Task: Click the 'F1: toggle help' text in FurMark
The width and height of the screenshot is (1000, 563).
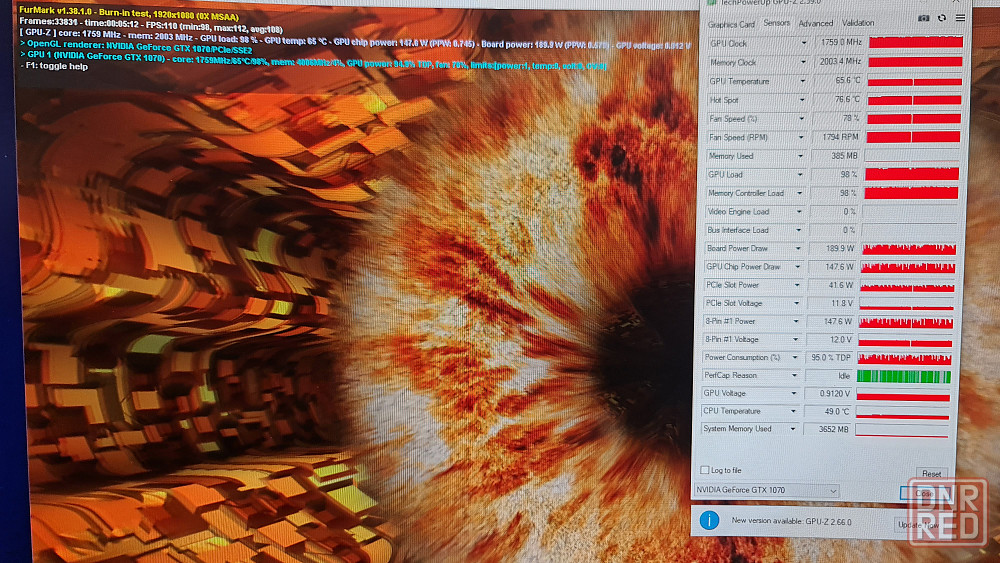Action: pyautogui.click(x=54, y=66)
